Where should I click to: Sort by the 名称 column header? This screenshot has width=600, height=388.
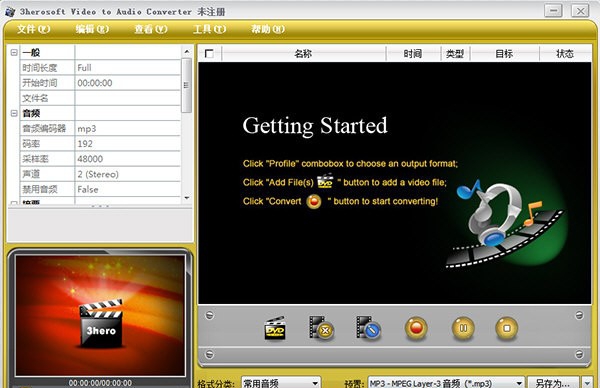click(303, 54)
